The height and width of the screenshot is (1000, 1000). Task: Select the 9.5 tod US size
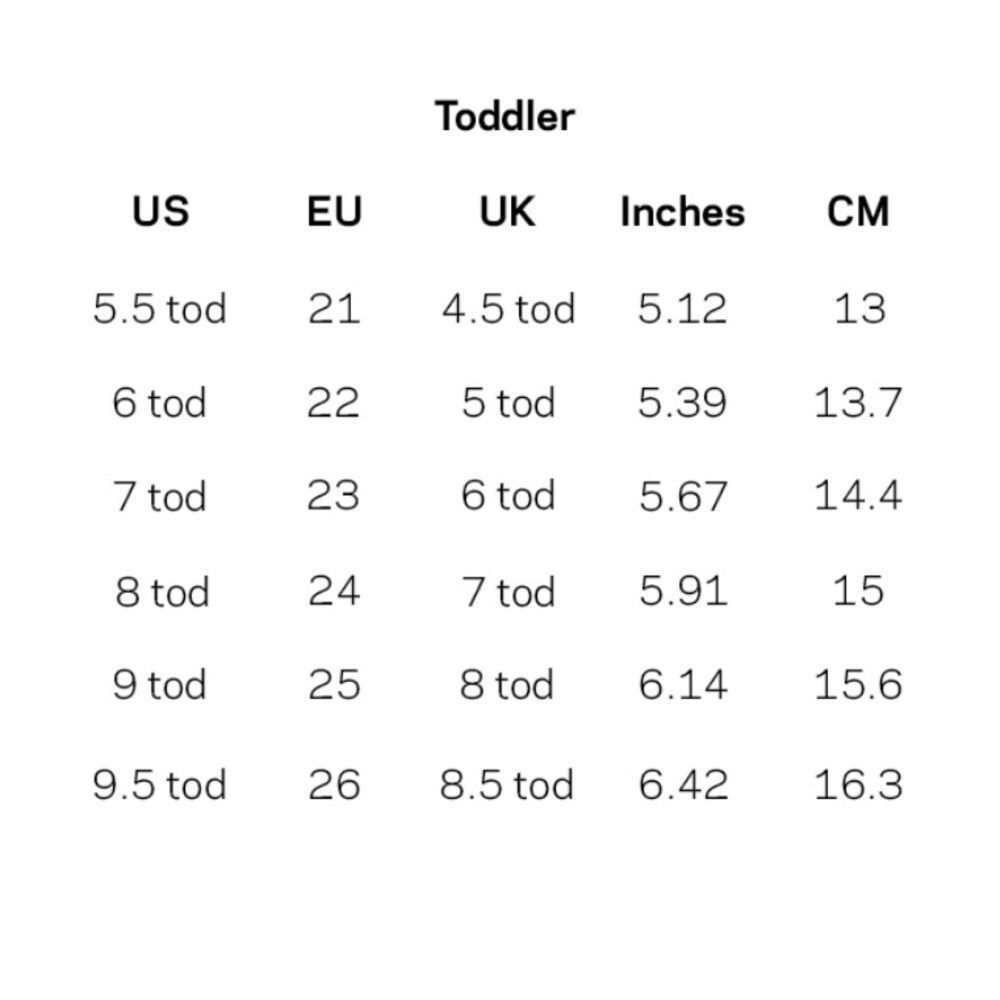coord(160,785)
